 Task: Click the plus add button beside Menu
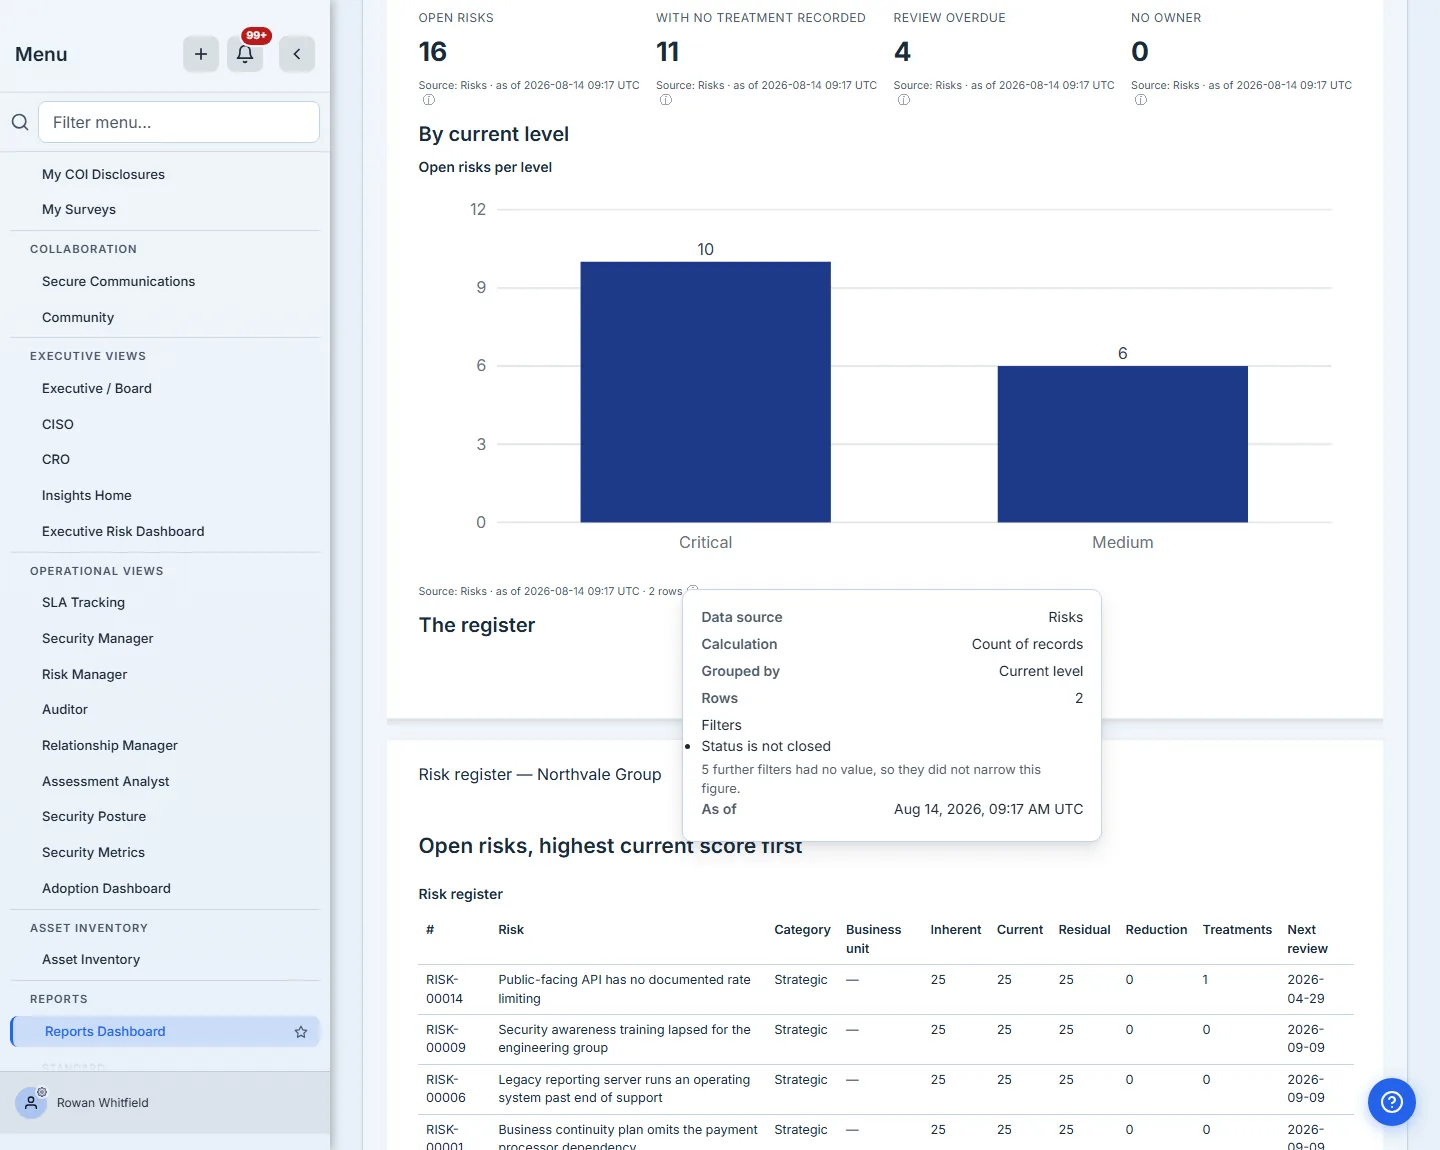[201, 54]
